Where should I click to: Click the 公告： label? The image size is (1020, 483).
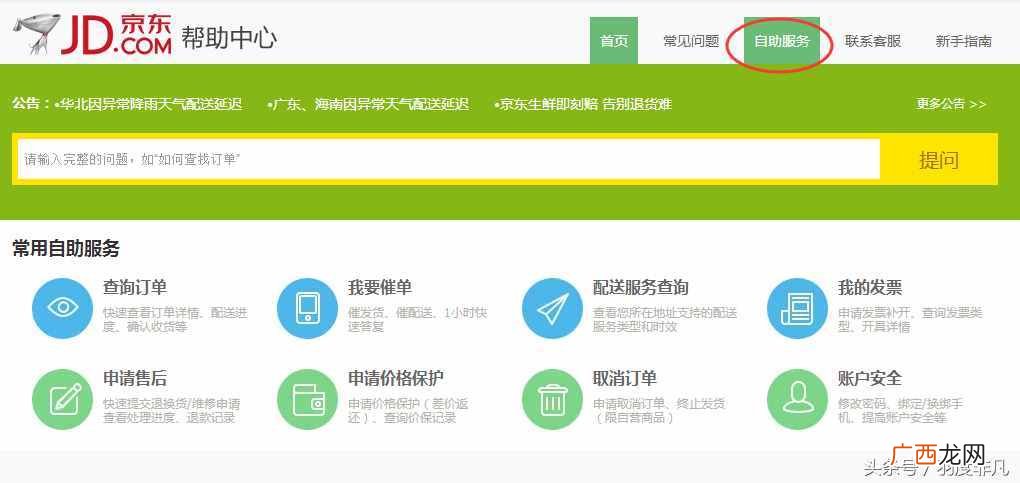(x=31, y=104)
